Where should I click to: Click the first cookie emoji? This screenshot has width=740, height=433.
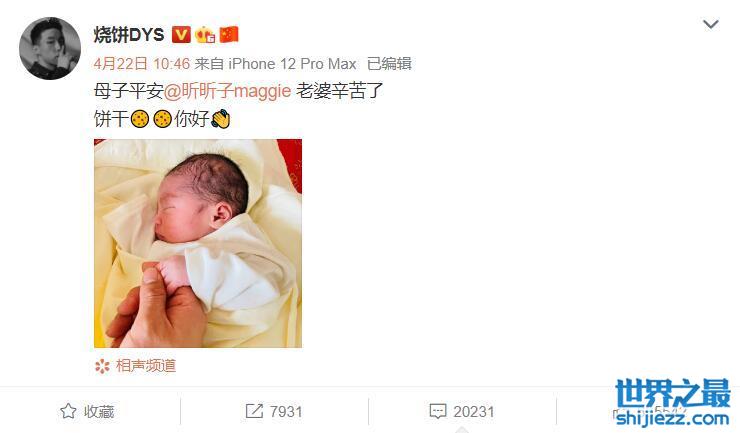click(140, 119)
